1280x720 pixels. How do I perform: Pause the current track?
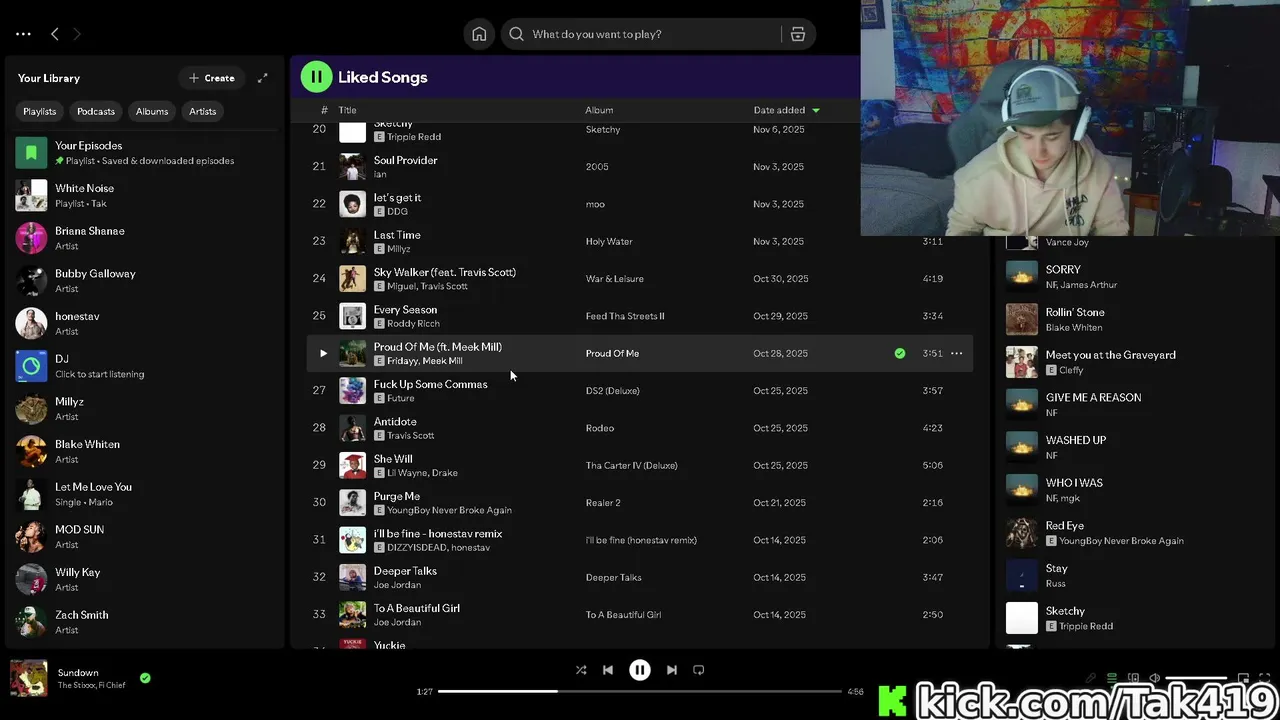click(640, 670)
